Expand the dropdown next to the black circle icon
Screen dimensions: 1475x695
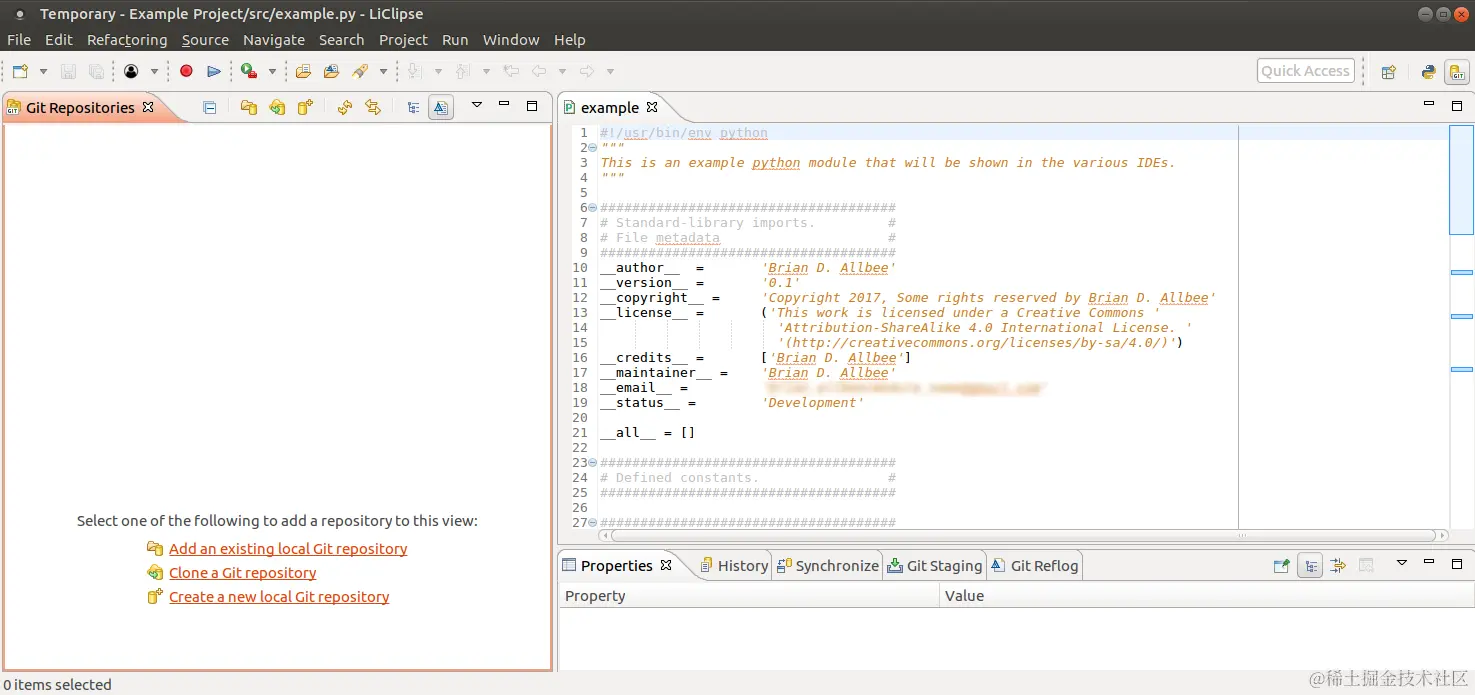[x=154, y=72]
